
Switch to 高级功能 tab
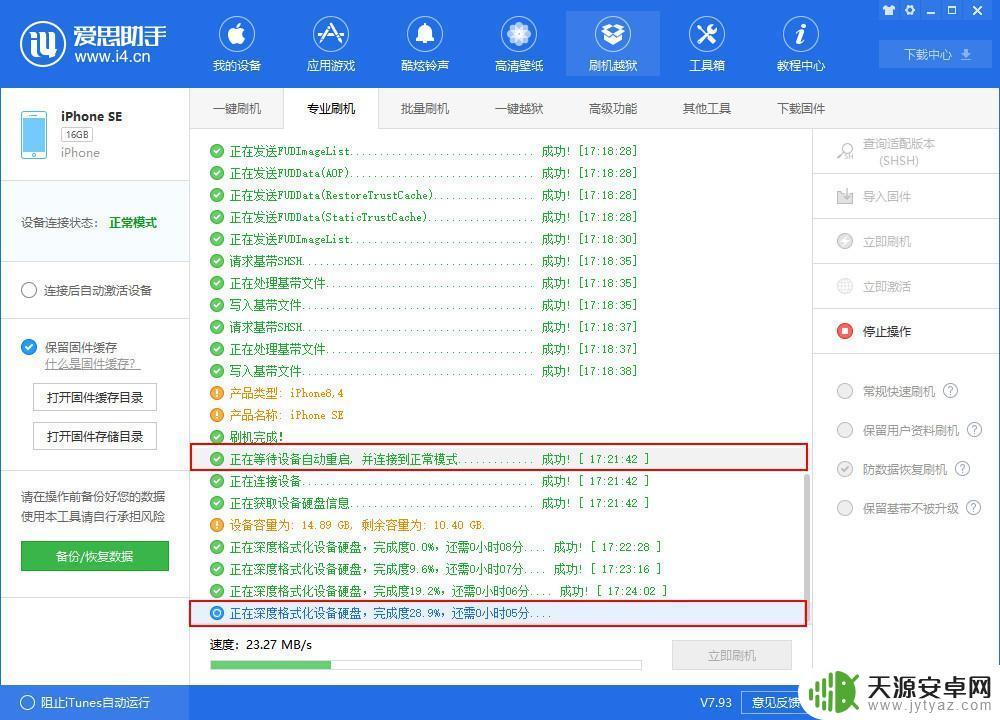[613, 108]
